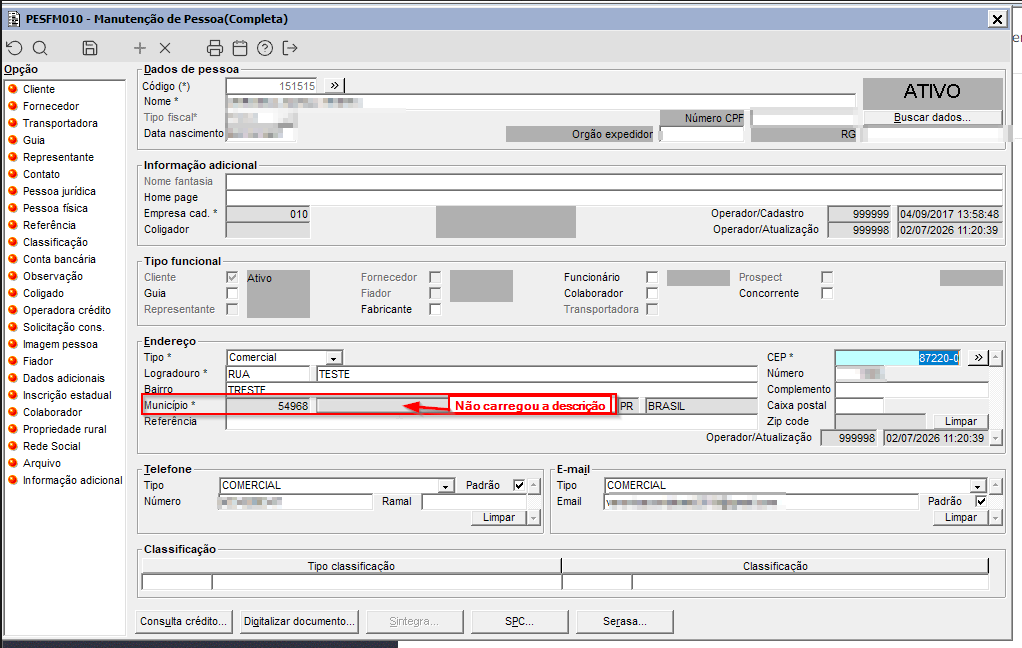Viewport: 1022px width, 648px height.
Task: Delete the record with the X toolbar icon
Action: pyautogui.click(x=165, y=48)
